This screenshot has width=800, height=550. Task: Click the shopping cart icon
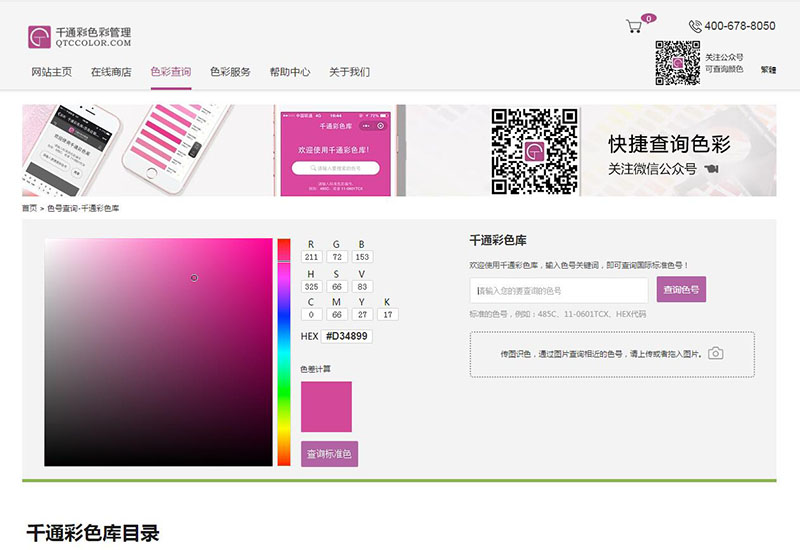tap(634, 26)
